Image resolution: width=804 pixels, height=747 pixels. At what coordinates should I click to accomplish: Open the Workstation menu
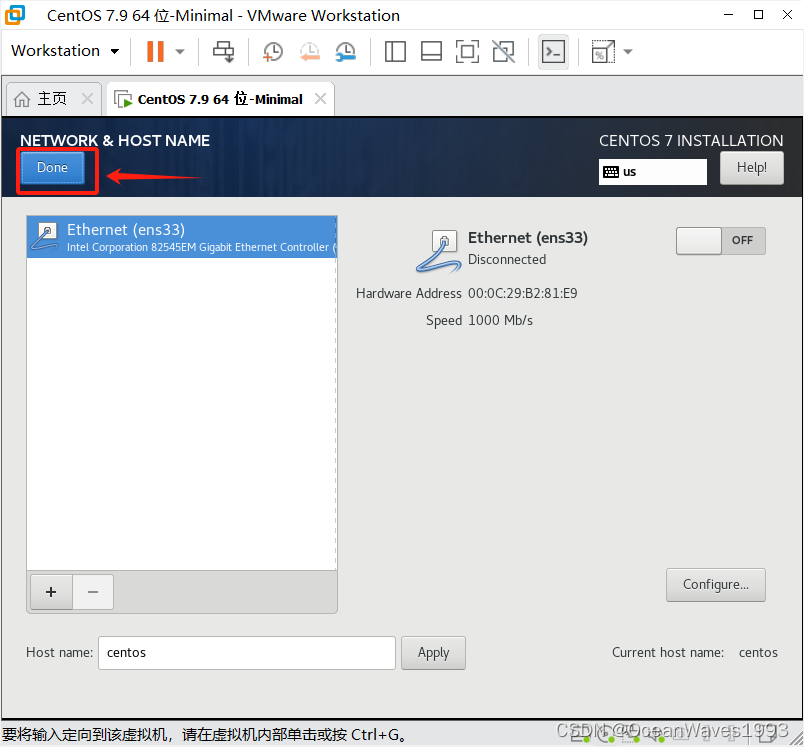coord(65,51)
